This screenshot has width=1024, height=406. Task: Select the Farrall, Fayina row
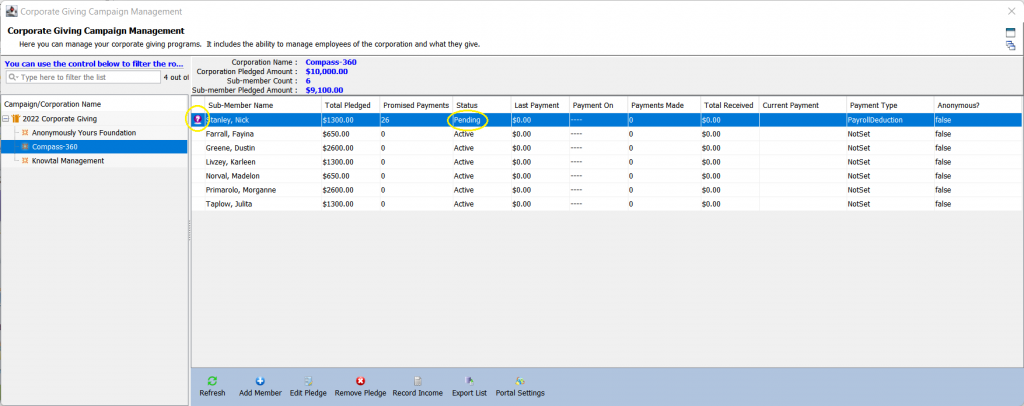pyautogui.click(x=607, y=134)
